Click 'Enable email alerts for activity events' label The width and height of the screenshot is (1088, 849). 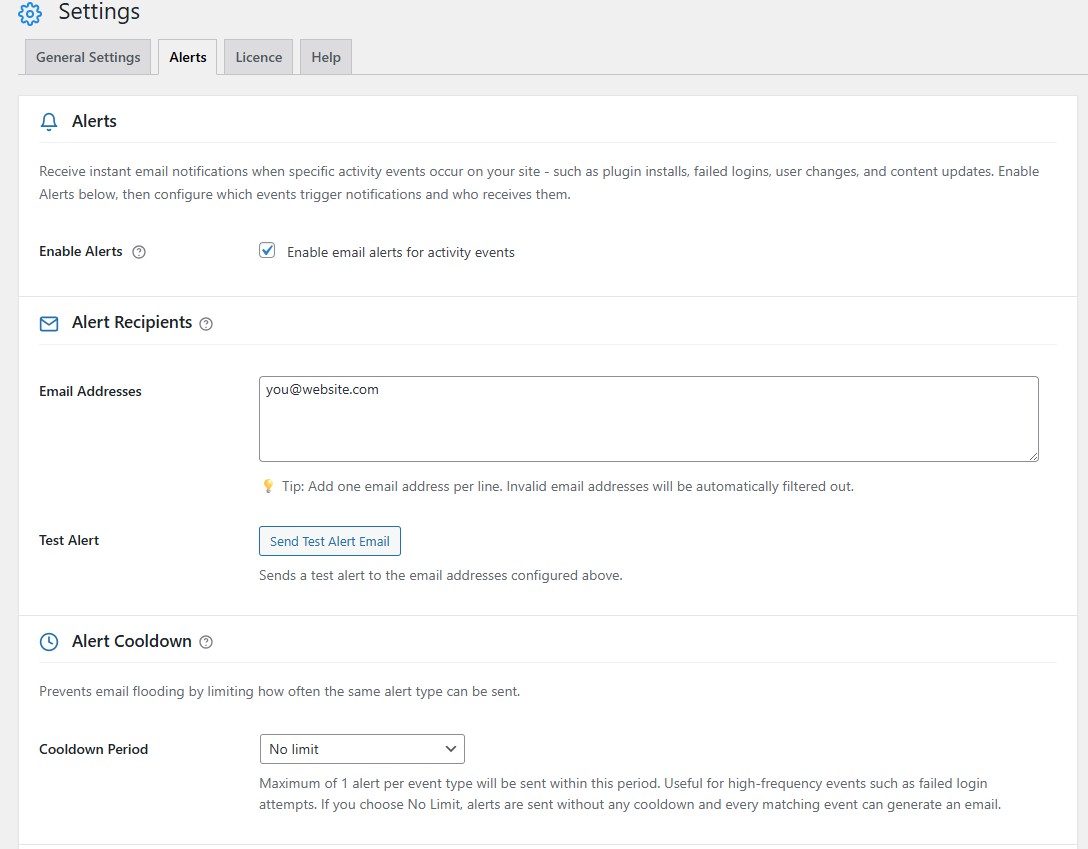point(401,252)
